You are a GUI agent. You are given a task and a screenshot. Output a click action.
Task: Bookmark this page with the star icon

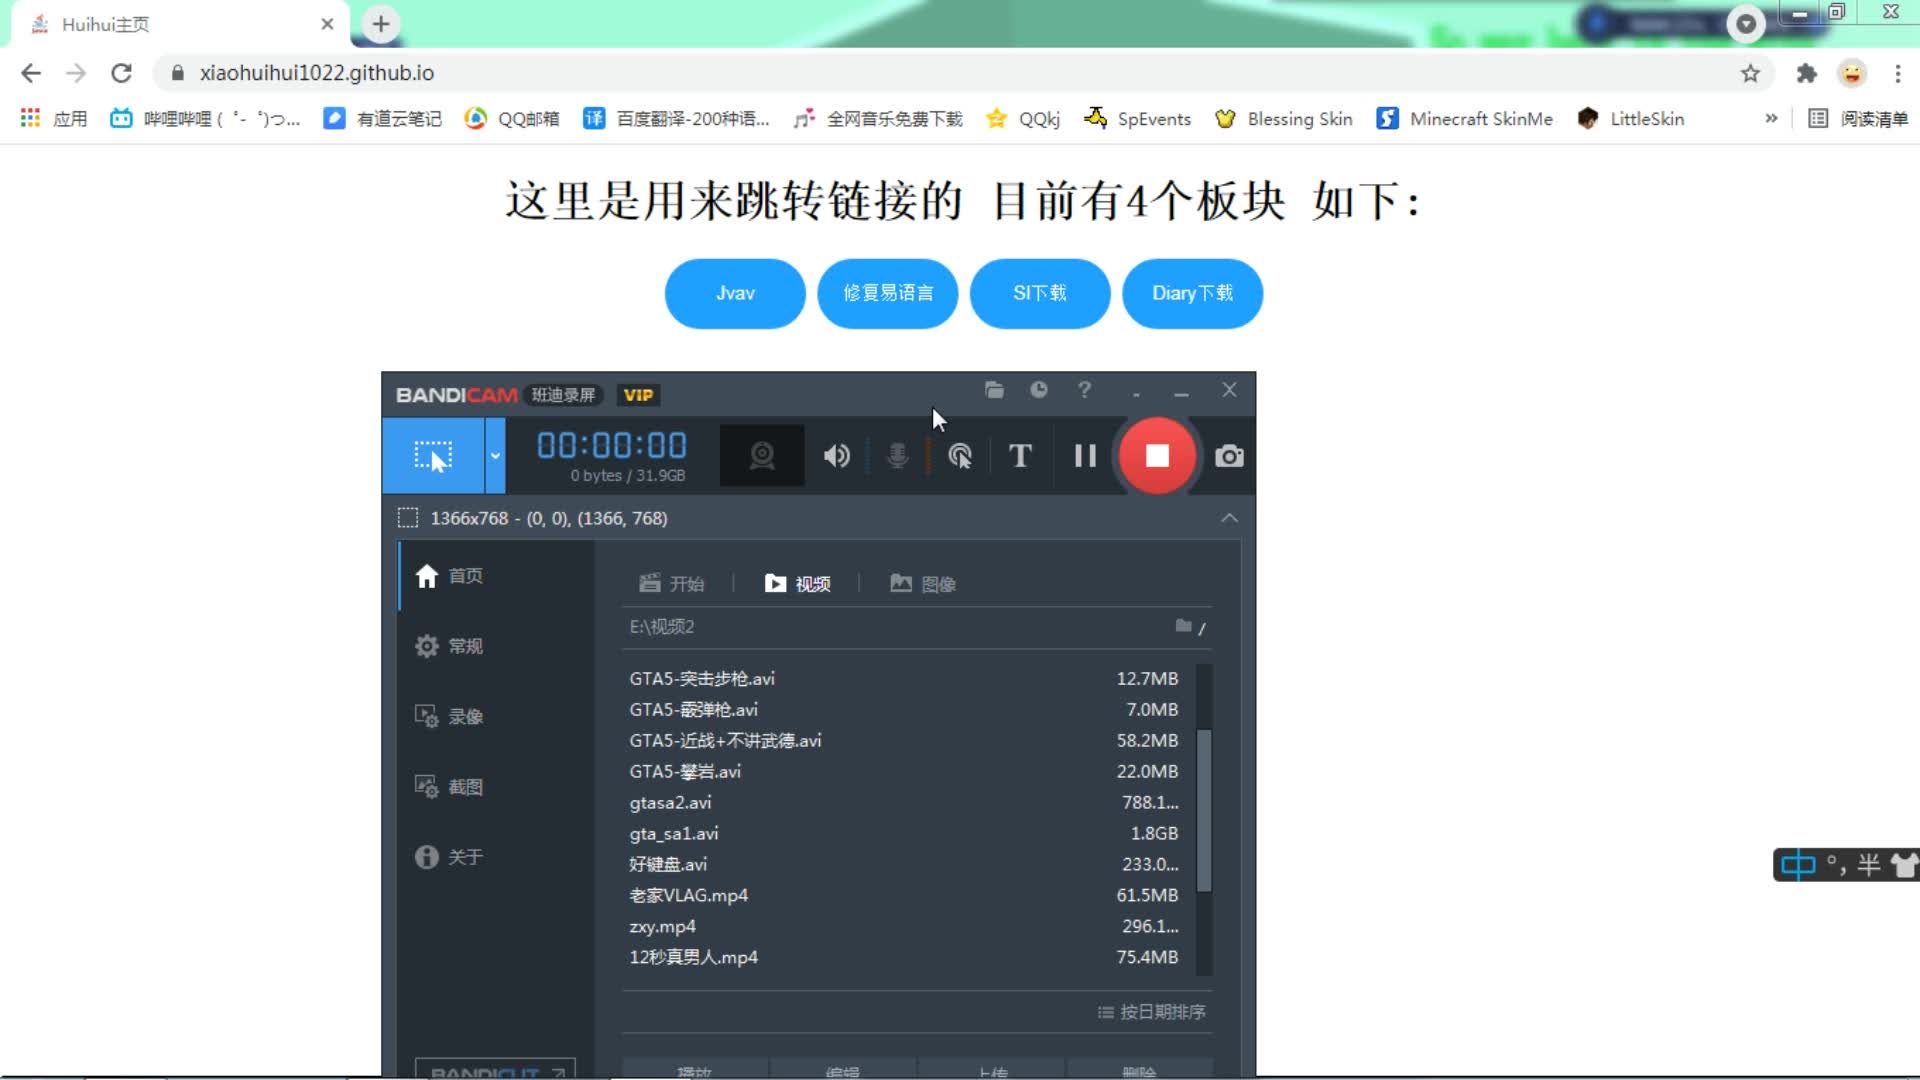point(1750,73)
